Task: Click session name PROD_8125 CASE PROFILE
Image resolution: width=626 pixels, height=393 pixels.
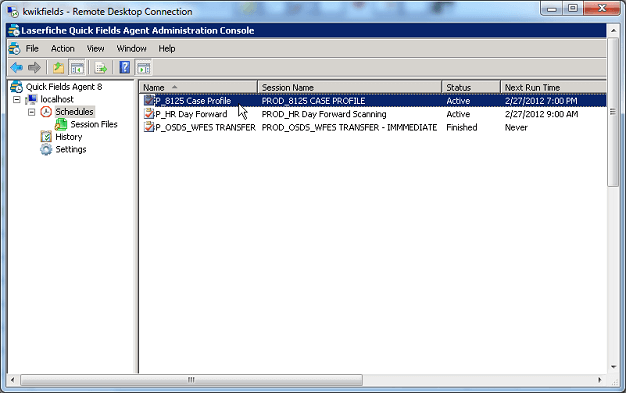Action: coord(313,101)
